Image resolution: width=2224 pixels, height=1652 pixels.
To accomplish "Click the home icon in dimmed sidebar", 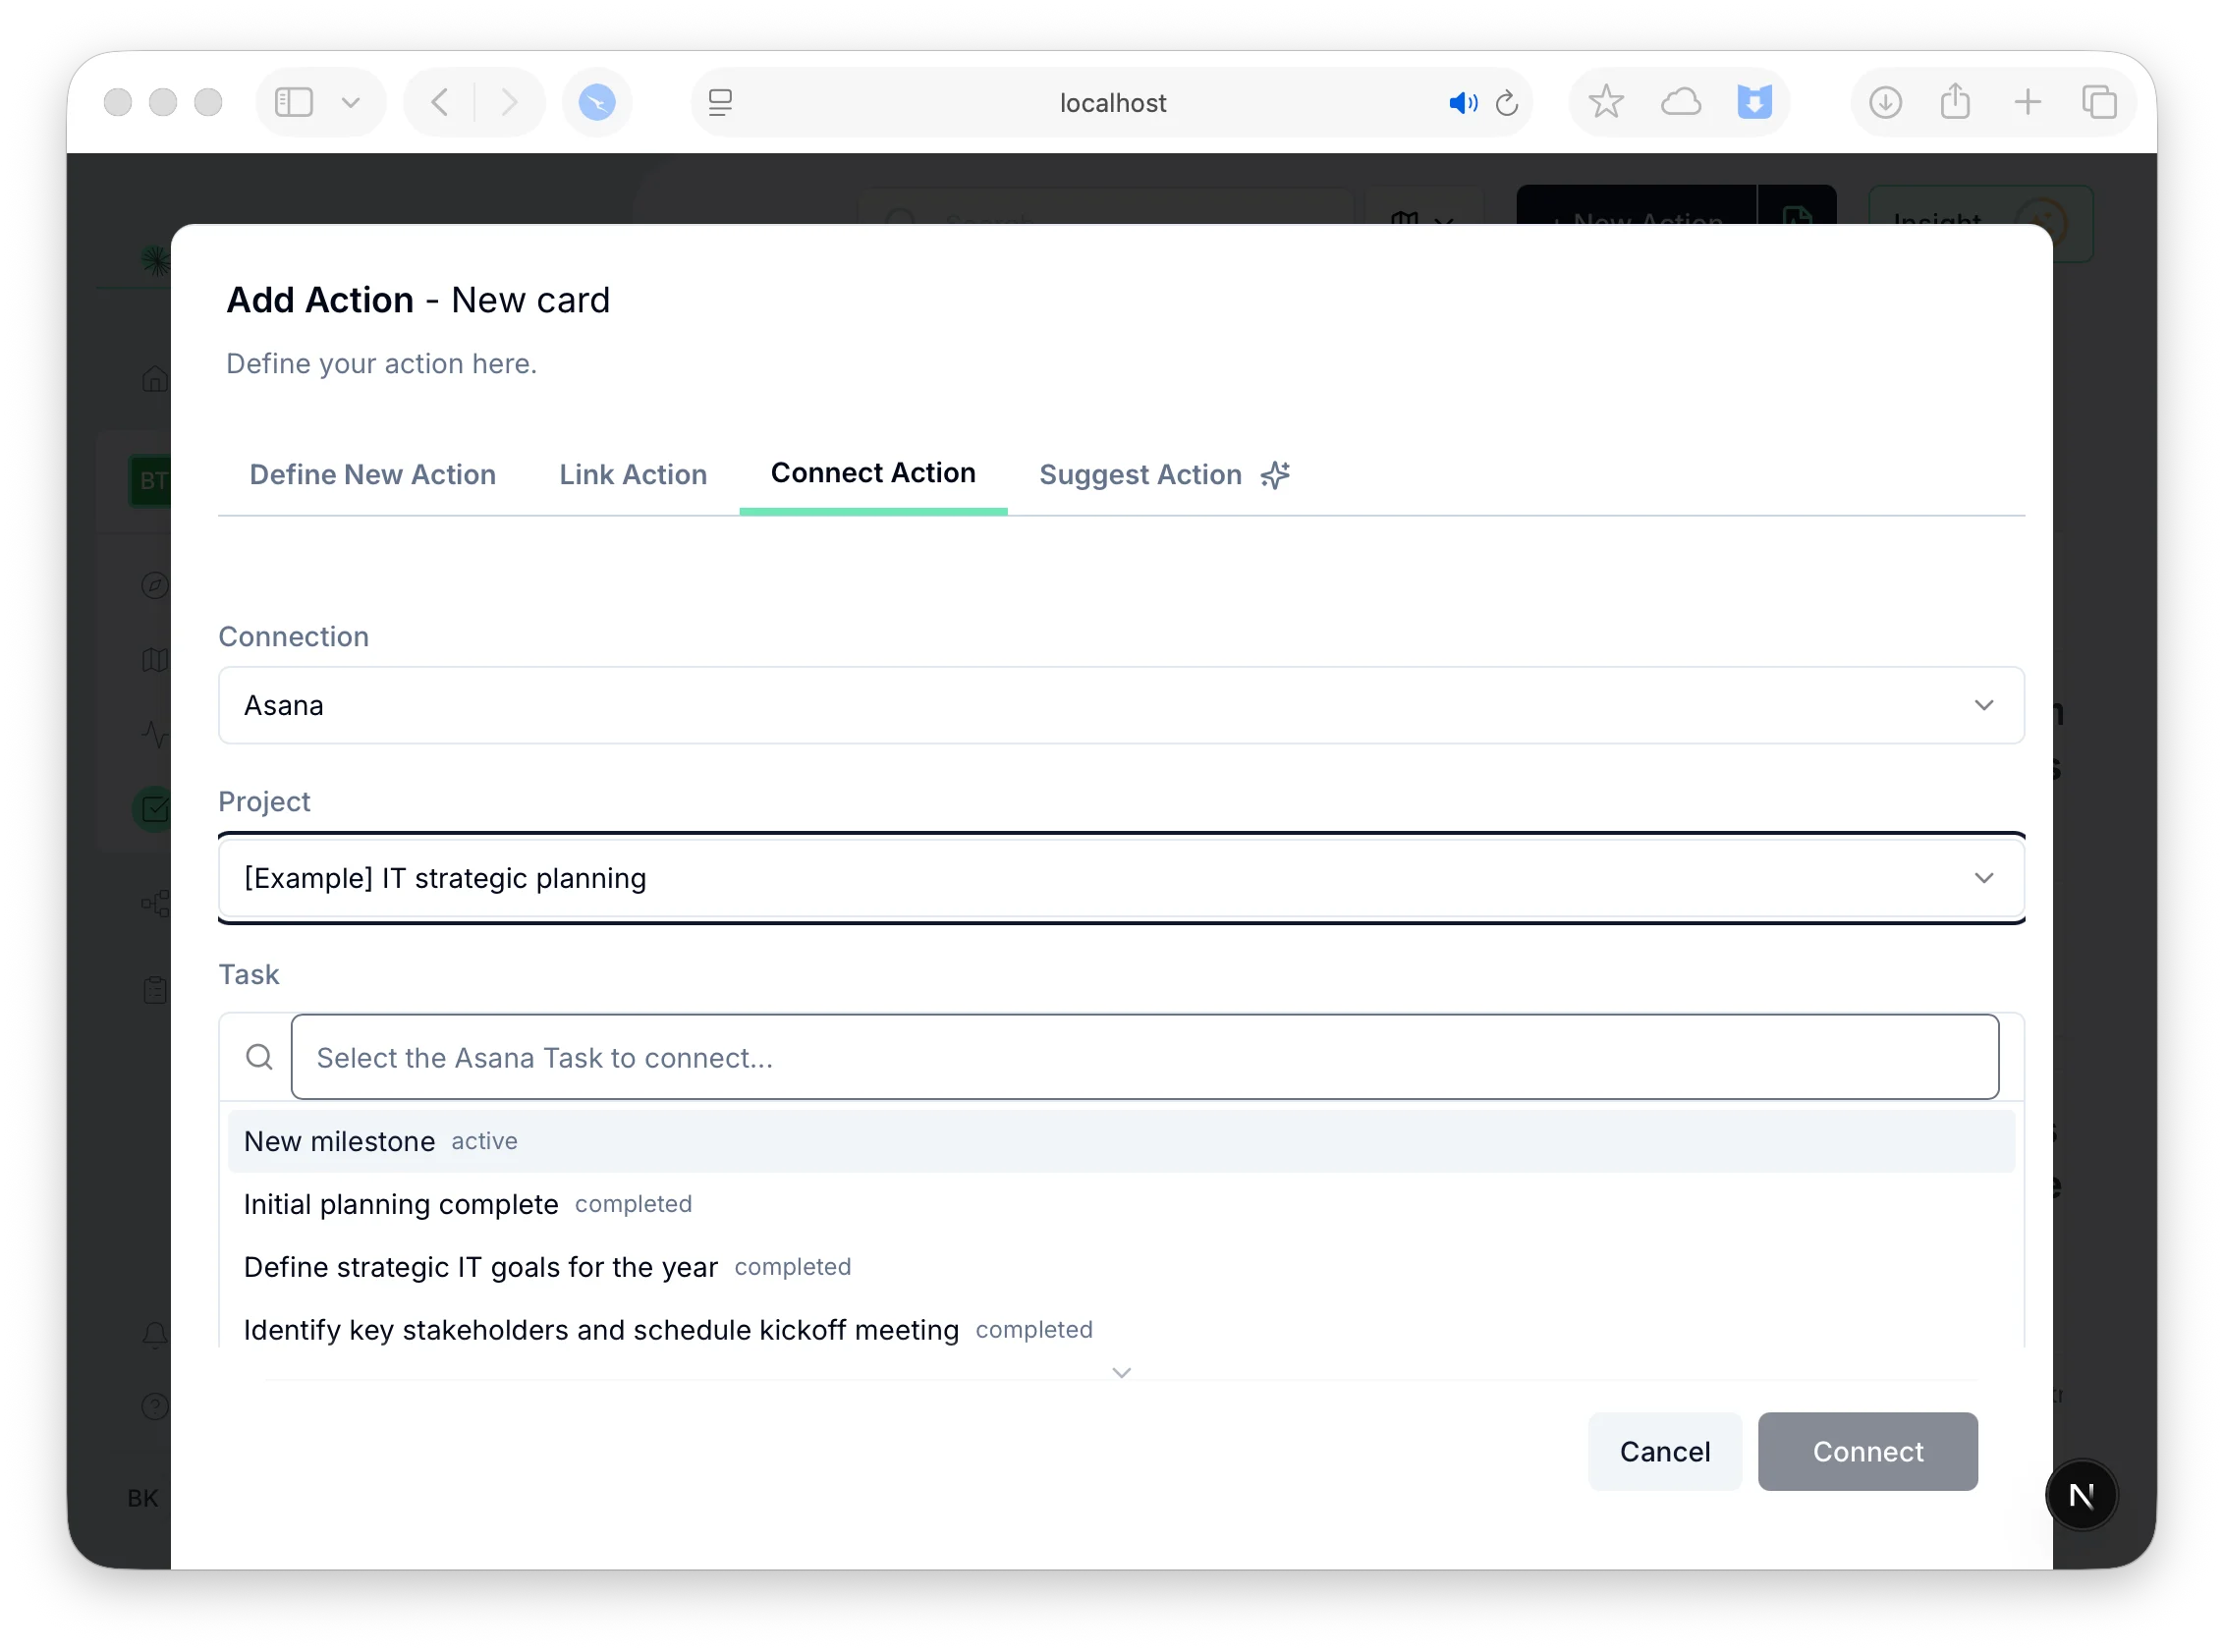I will [155, 379].
